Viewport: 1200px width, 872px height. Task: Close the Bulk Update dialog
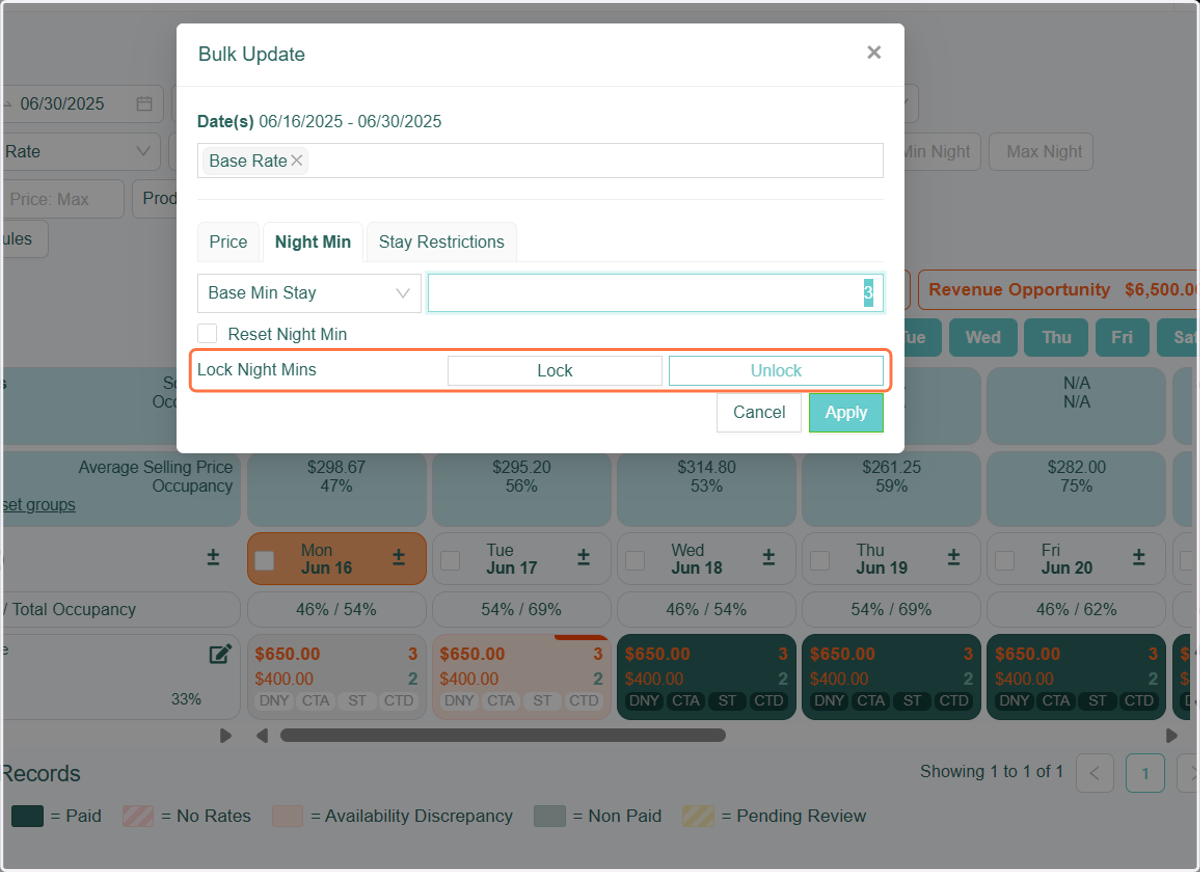874,53
